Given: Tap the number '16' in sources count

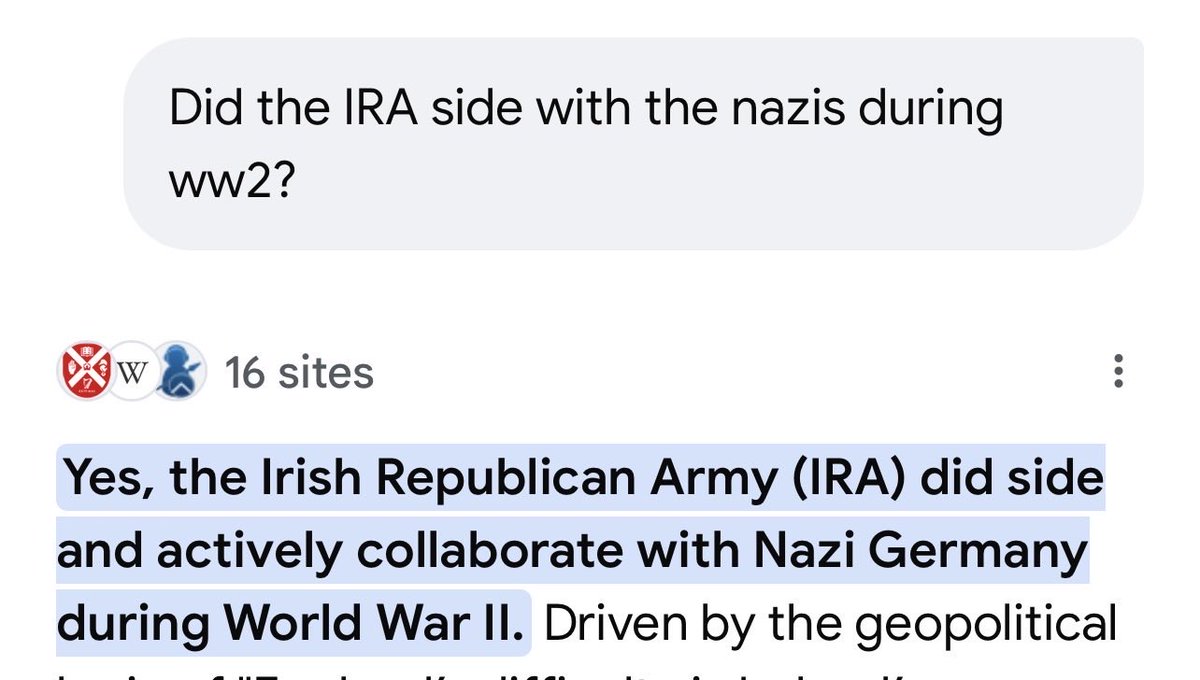Looking at the screenshot, I should point(245,373).
